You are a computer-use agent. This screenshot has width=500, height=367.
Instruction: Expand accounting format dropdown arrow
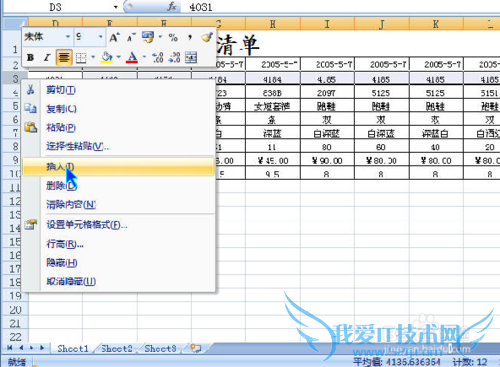pyautogui.click(x=160, y=37)
